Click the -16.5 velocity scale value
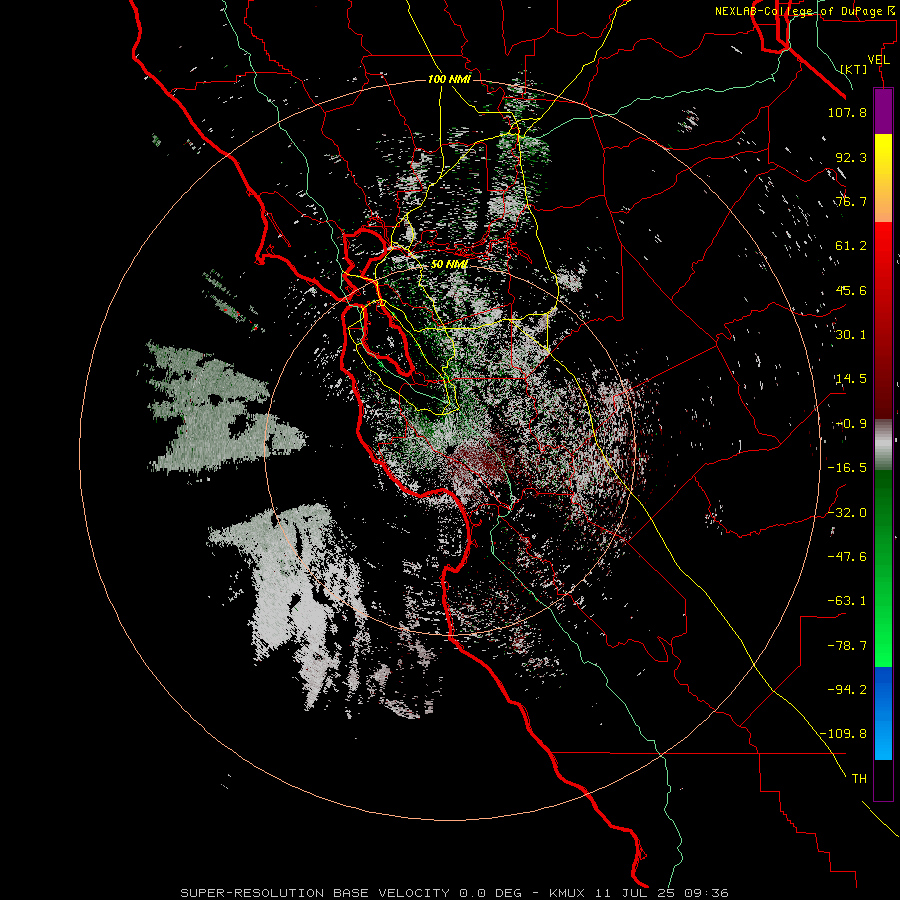The height and width of the screenshot is (900, 900). pyautogui.click(x=847, y=468)
